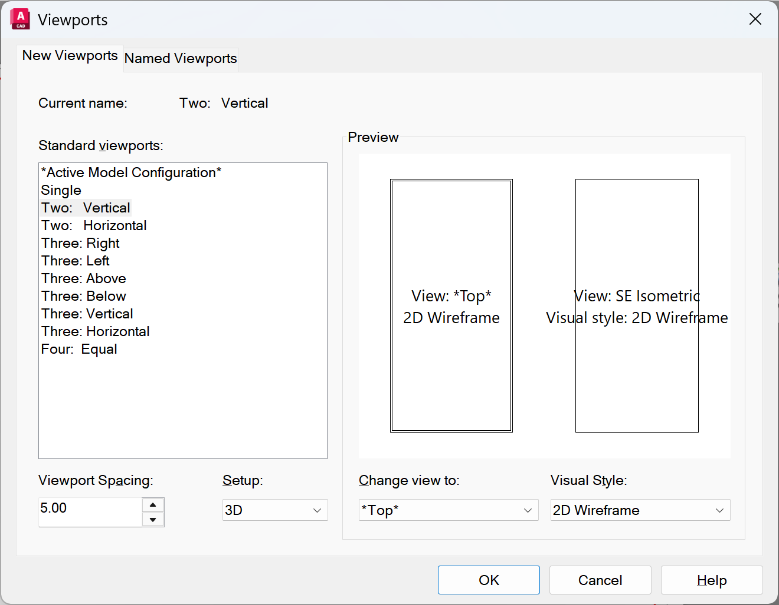Select Three: Horizontal viewport configuration
The width and height of the screenshot is (779, 605).
click(95, 332)
